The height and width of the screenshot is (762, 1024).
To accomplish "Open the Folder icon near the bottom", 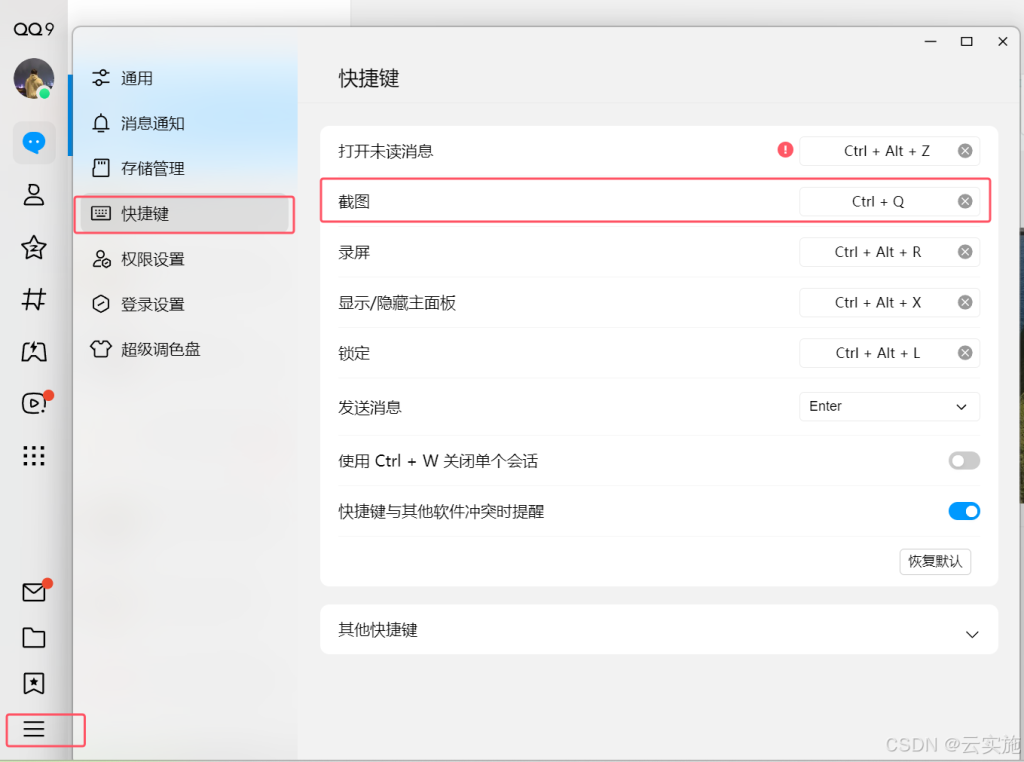I will pyautogui.click(x=33, y=637).
